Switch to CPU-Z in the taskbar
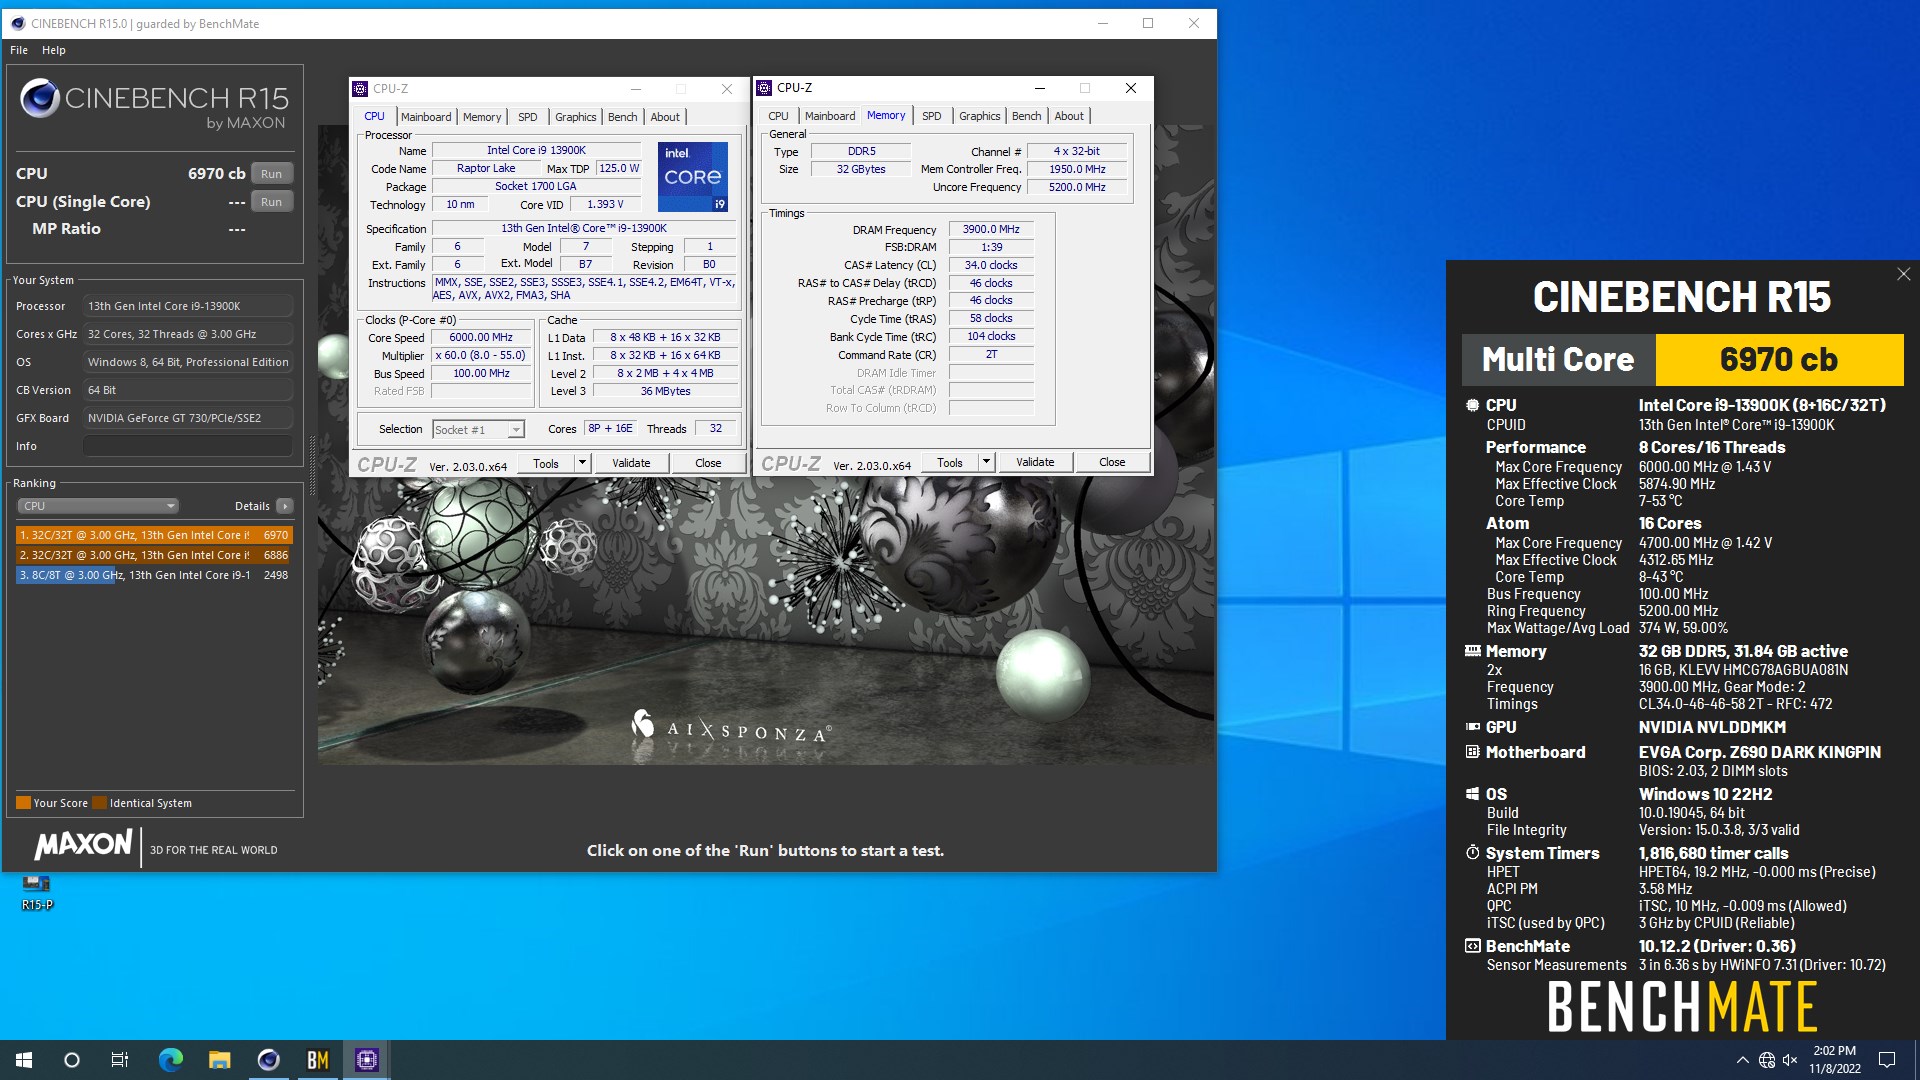The image size is (1920, 1080). pos(367,1060)
